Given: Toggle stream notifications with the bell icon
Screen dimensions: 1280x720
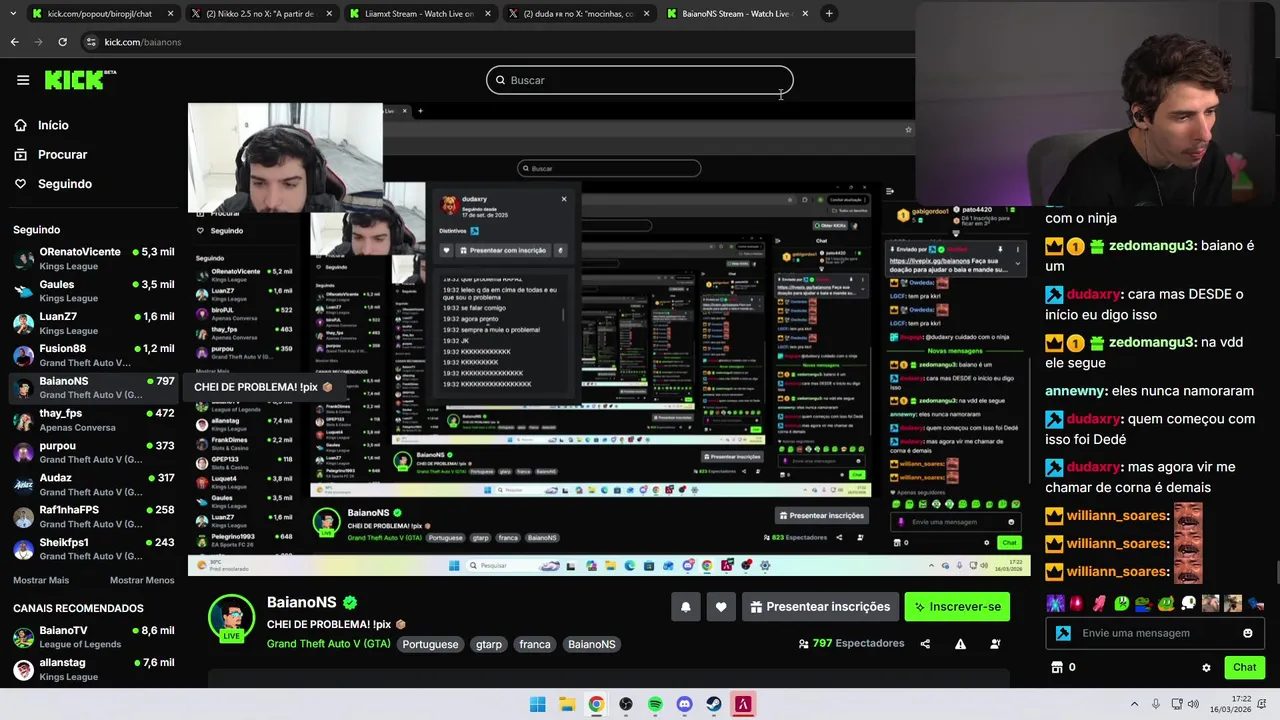Looking at the screenshot, I should coord(686,607).
